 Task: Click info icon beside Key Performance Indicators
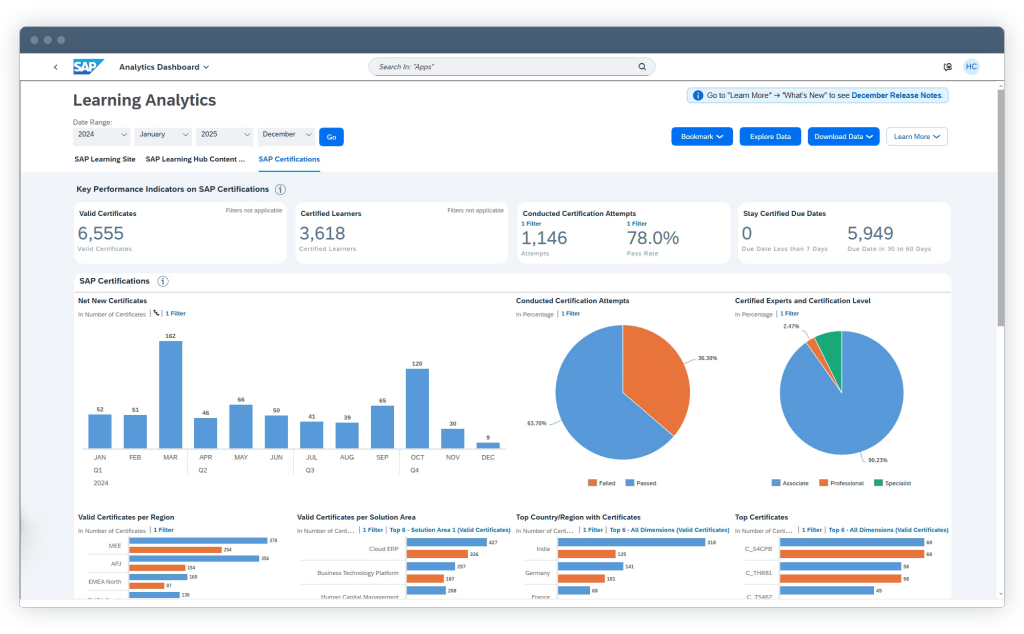[280, 189]
